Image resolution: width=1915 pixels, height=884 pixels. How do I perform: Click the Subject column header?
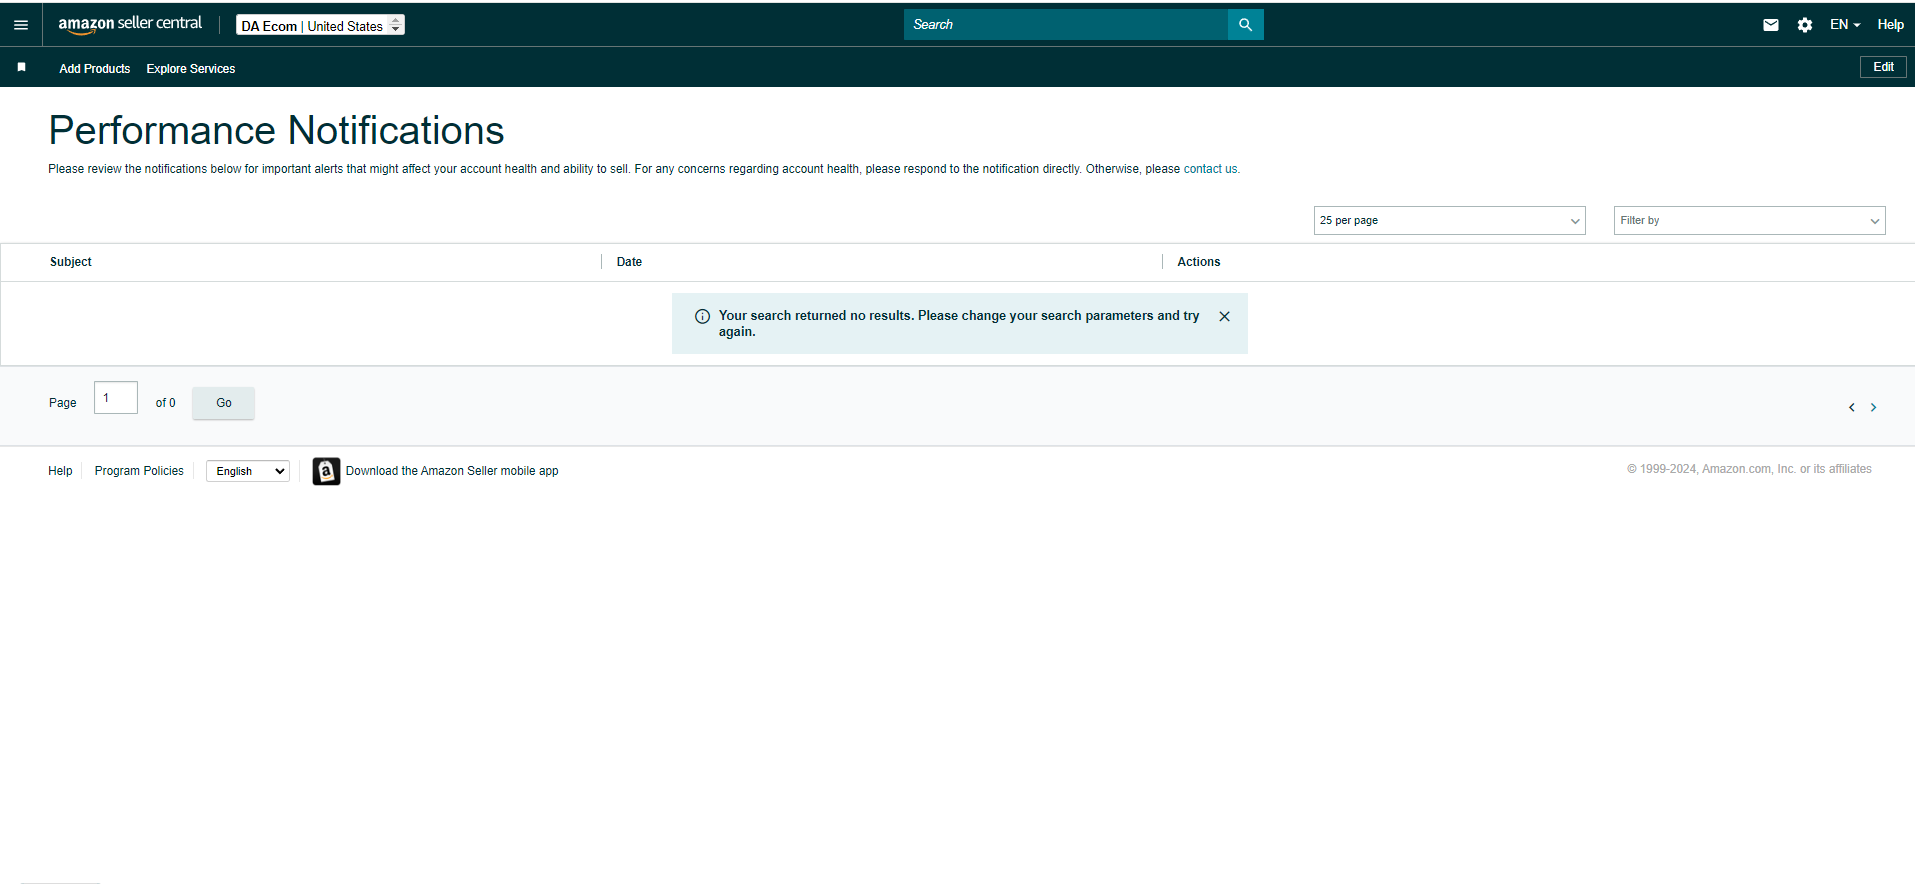pos(71,262)
